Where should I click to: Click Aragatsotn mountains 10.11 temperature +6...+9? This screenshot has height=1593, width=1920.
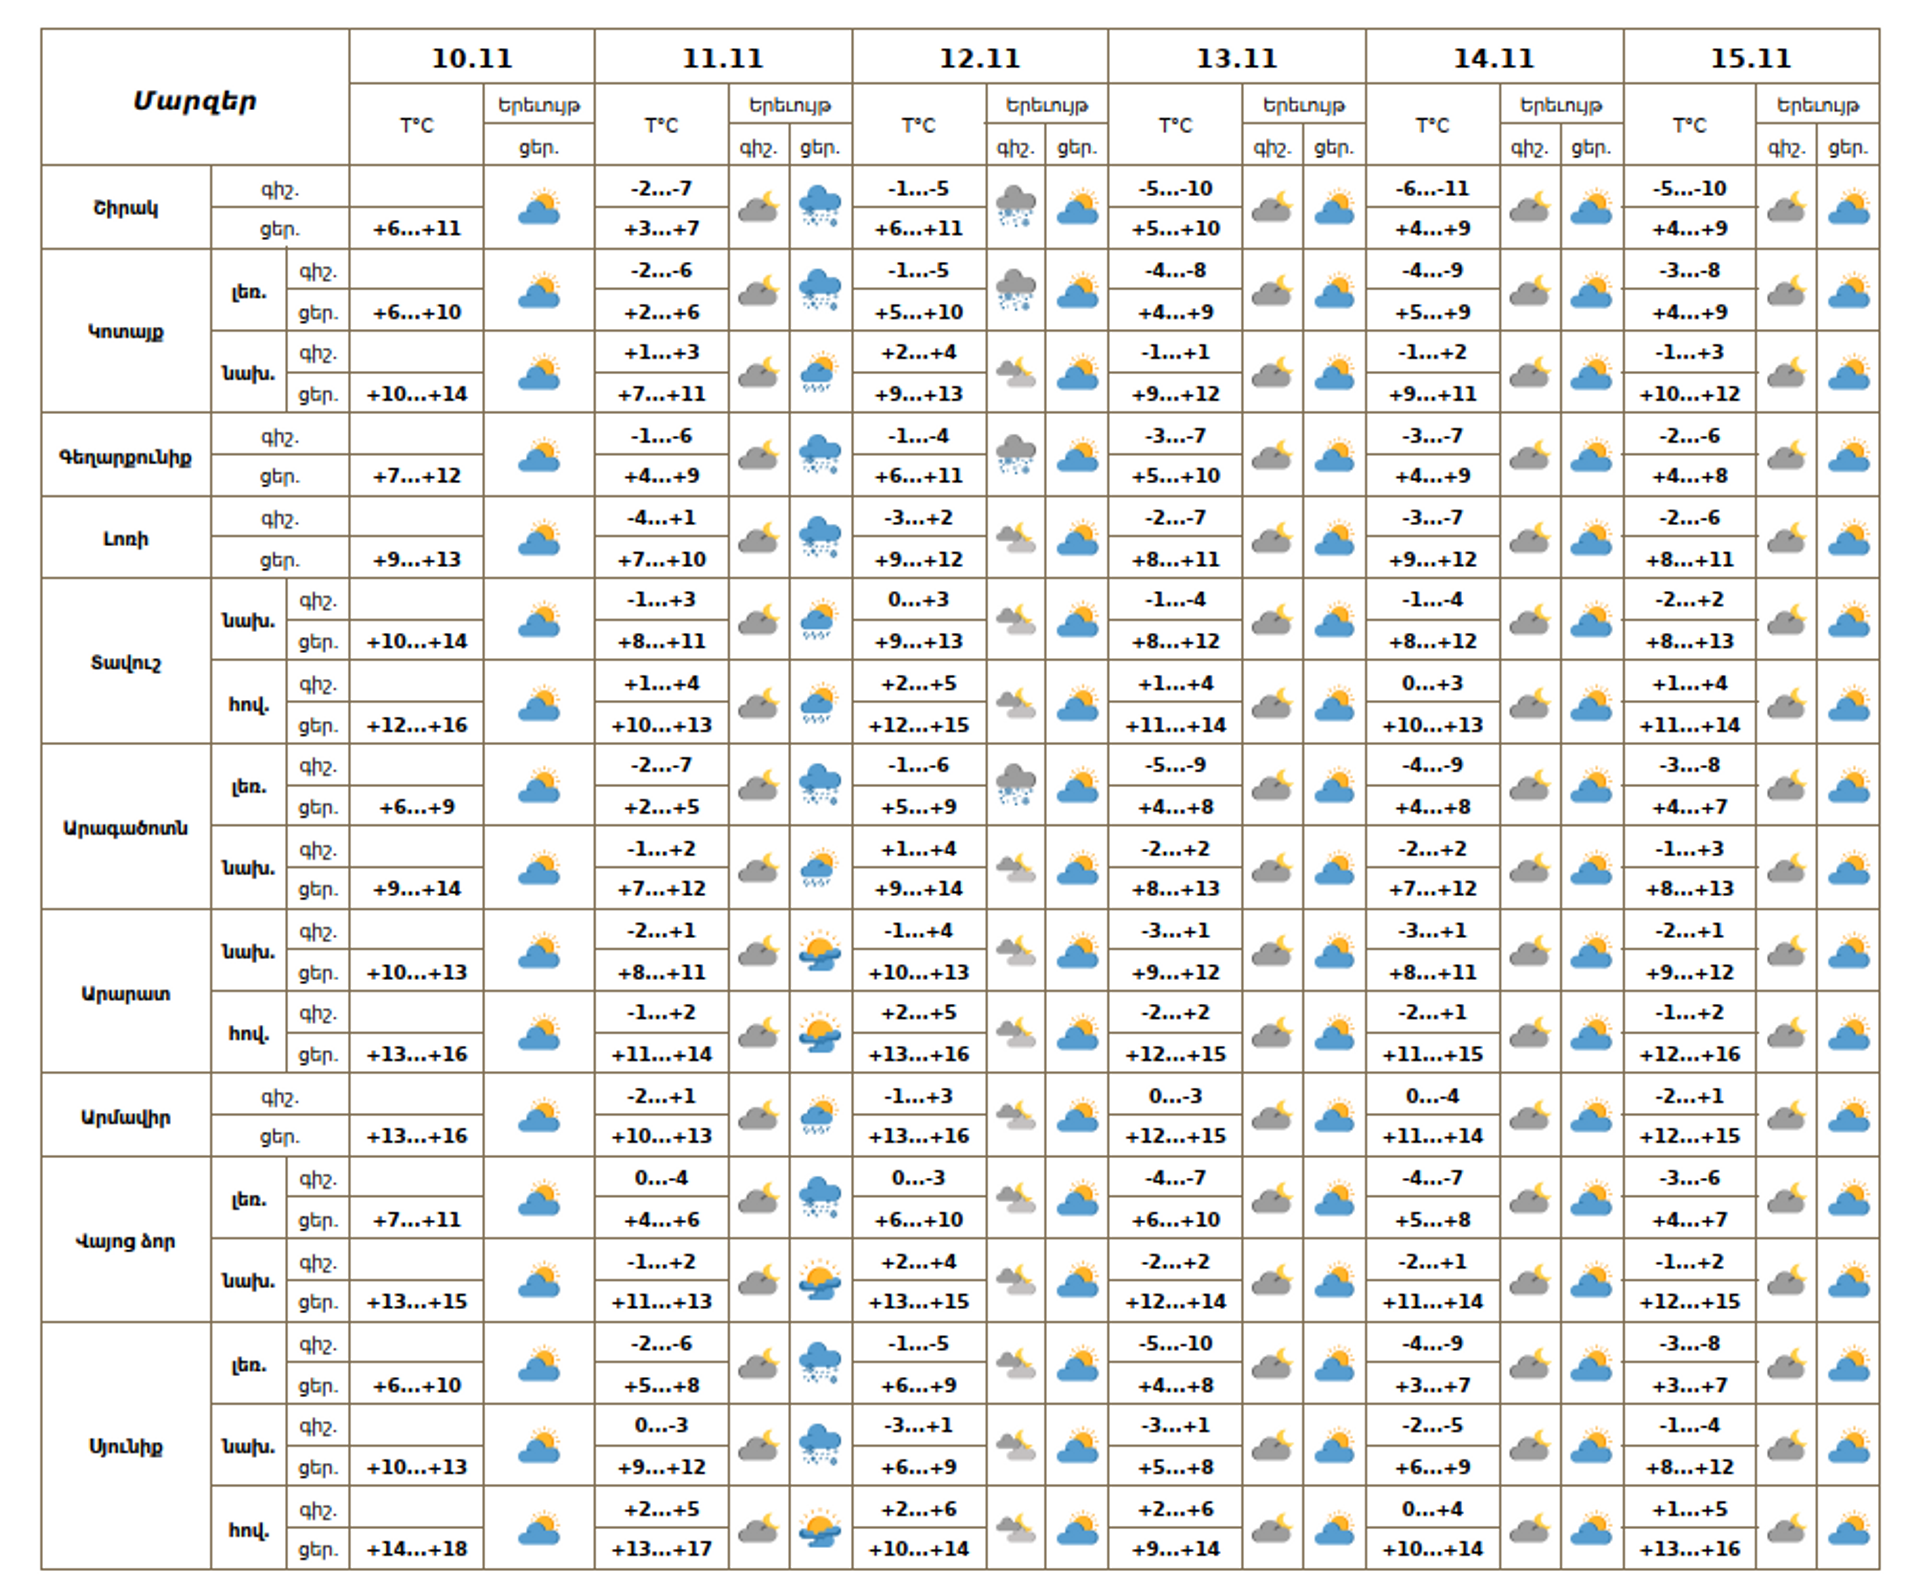point(417,806)
